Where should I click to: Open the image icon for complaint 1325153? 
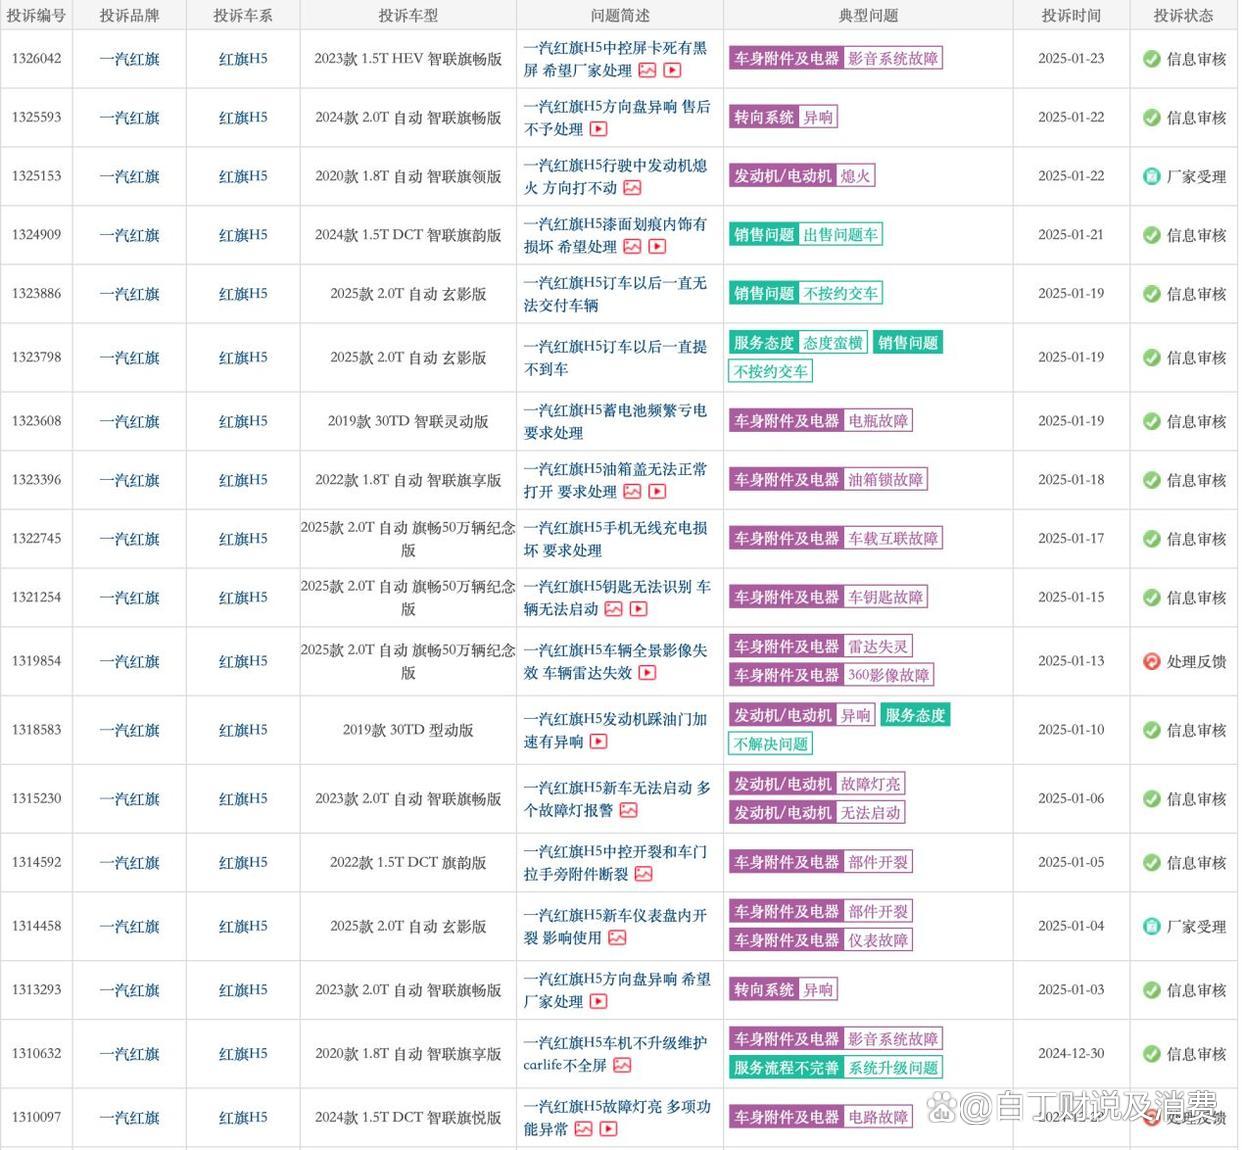pos(632,188)
